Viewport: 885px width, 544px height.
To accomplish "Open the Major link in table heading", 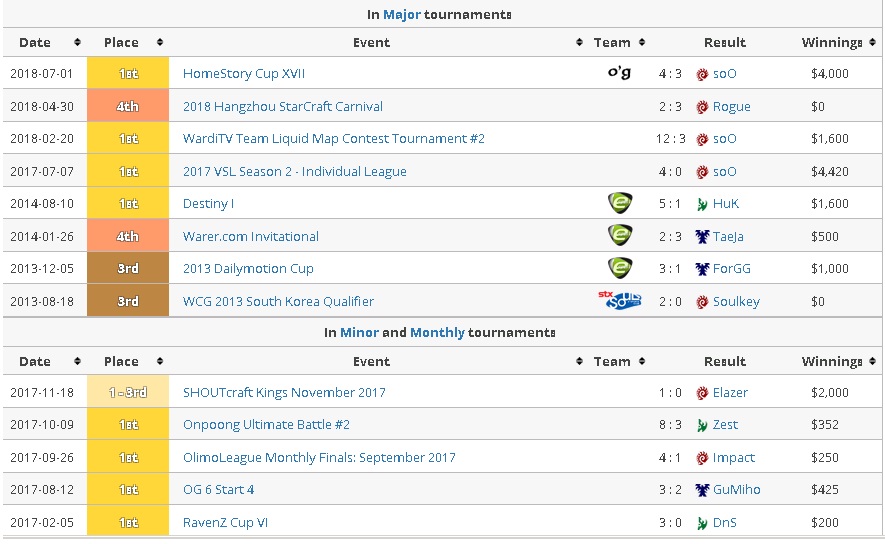I will tap(401, 15).
